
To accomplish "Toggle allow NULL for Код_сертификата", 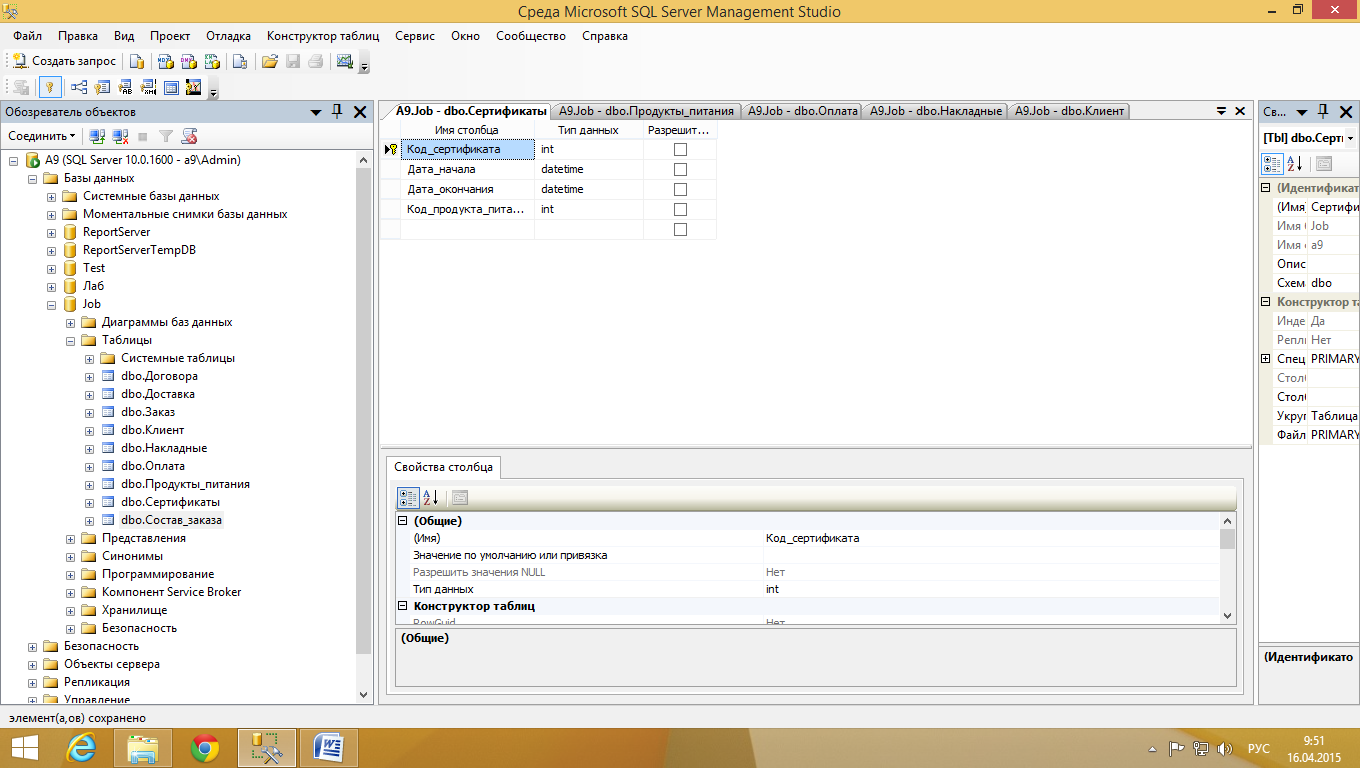I will 681,149.
